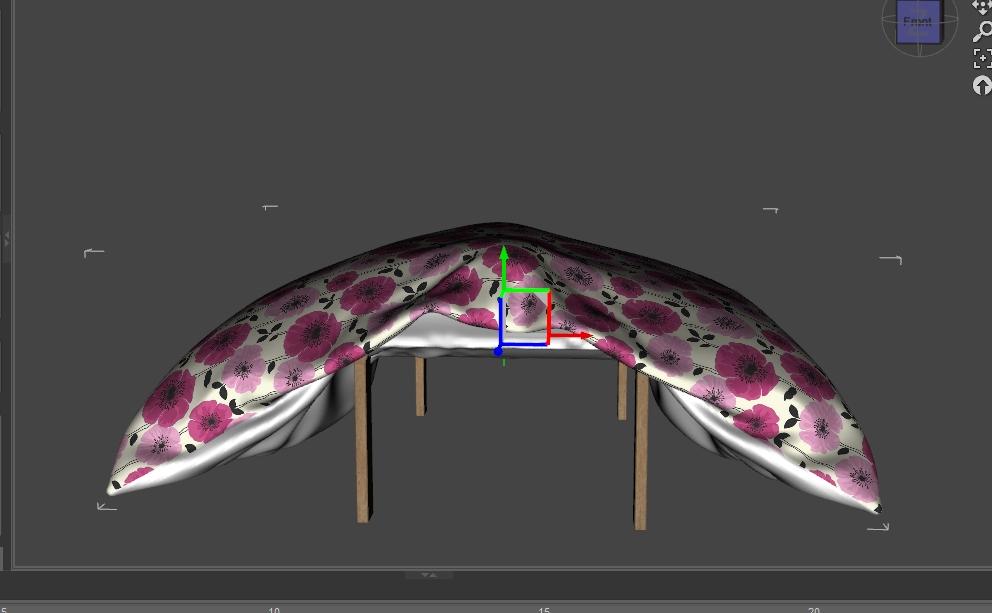Image resolution: width=992 pixels, height=613 pixels.
Task: Expand the bottom pane handle arrows
Action: pos(428,575)
